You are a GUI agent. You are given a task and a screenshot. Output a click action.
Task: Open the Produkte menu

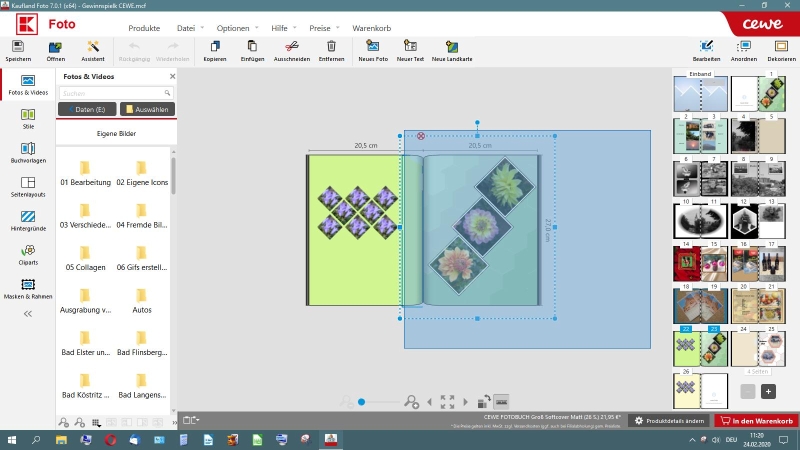click(x=144, y=28)
